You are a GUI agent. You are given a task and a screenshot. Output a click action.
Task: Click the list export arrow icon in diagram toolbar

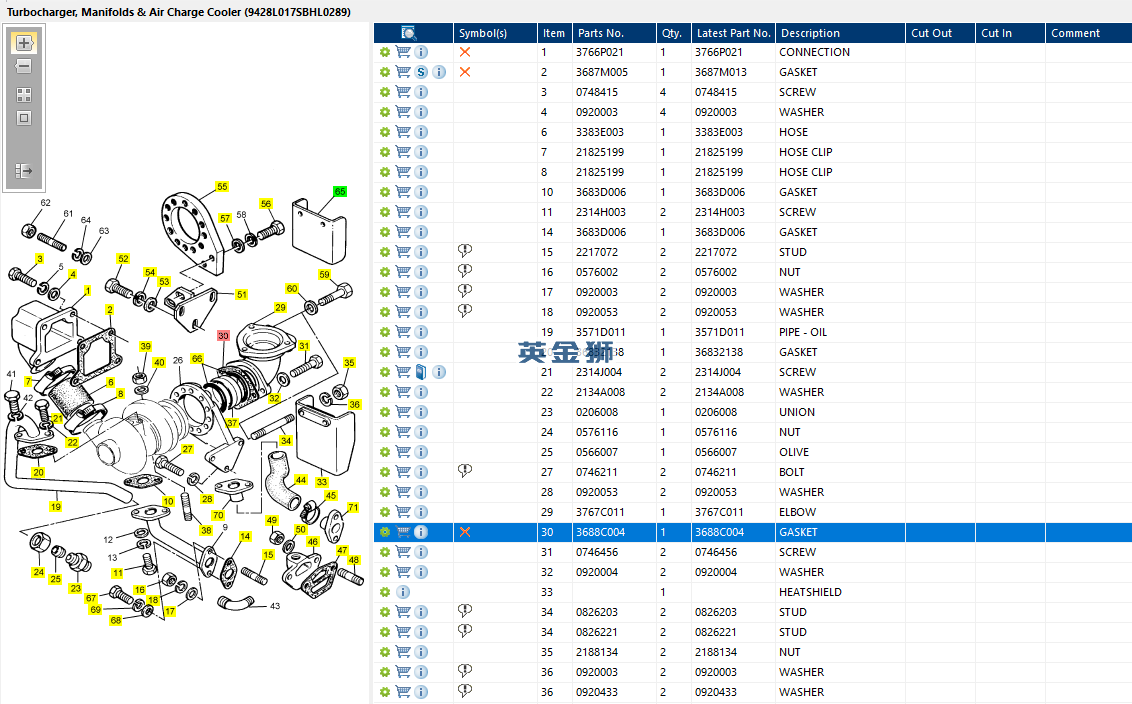coord(24,171)
